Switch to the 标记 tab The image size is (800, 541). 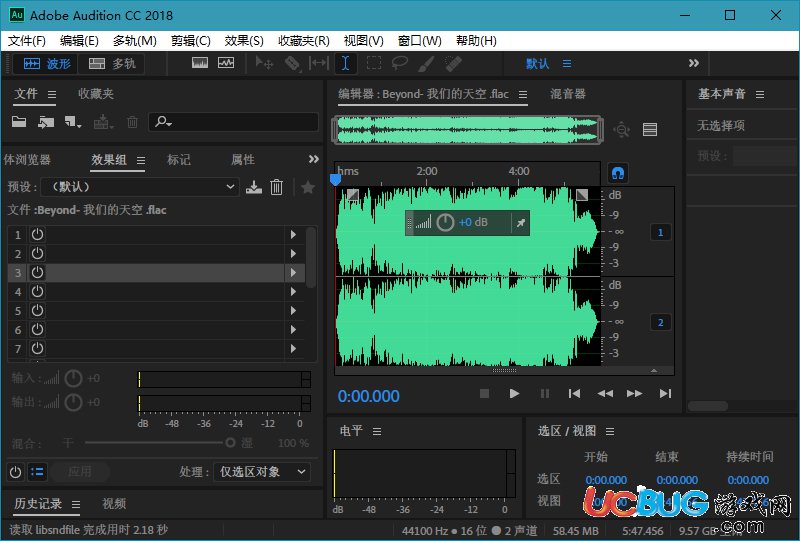[x=179, y=160]
